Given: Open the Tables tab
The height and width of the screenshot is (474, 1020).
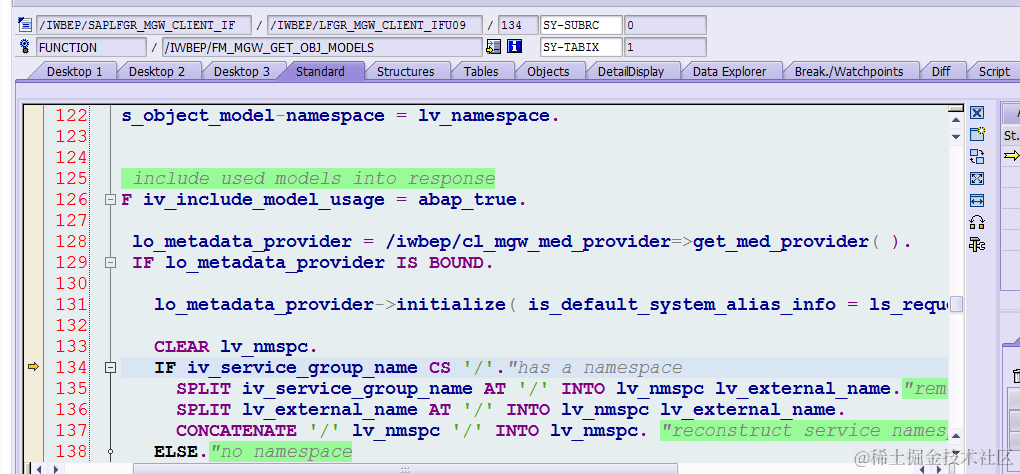Looking at the screenshot, I should pyautogui.click(x=481, y=72).
